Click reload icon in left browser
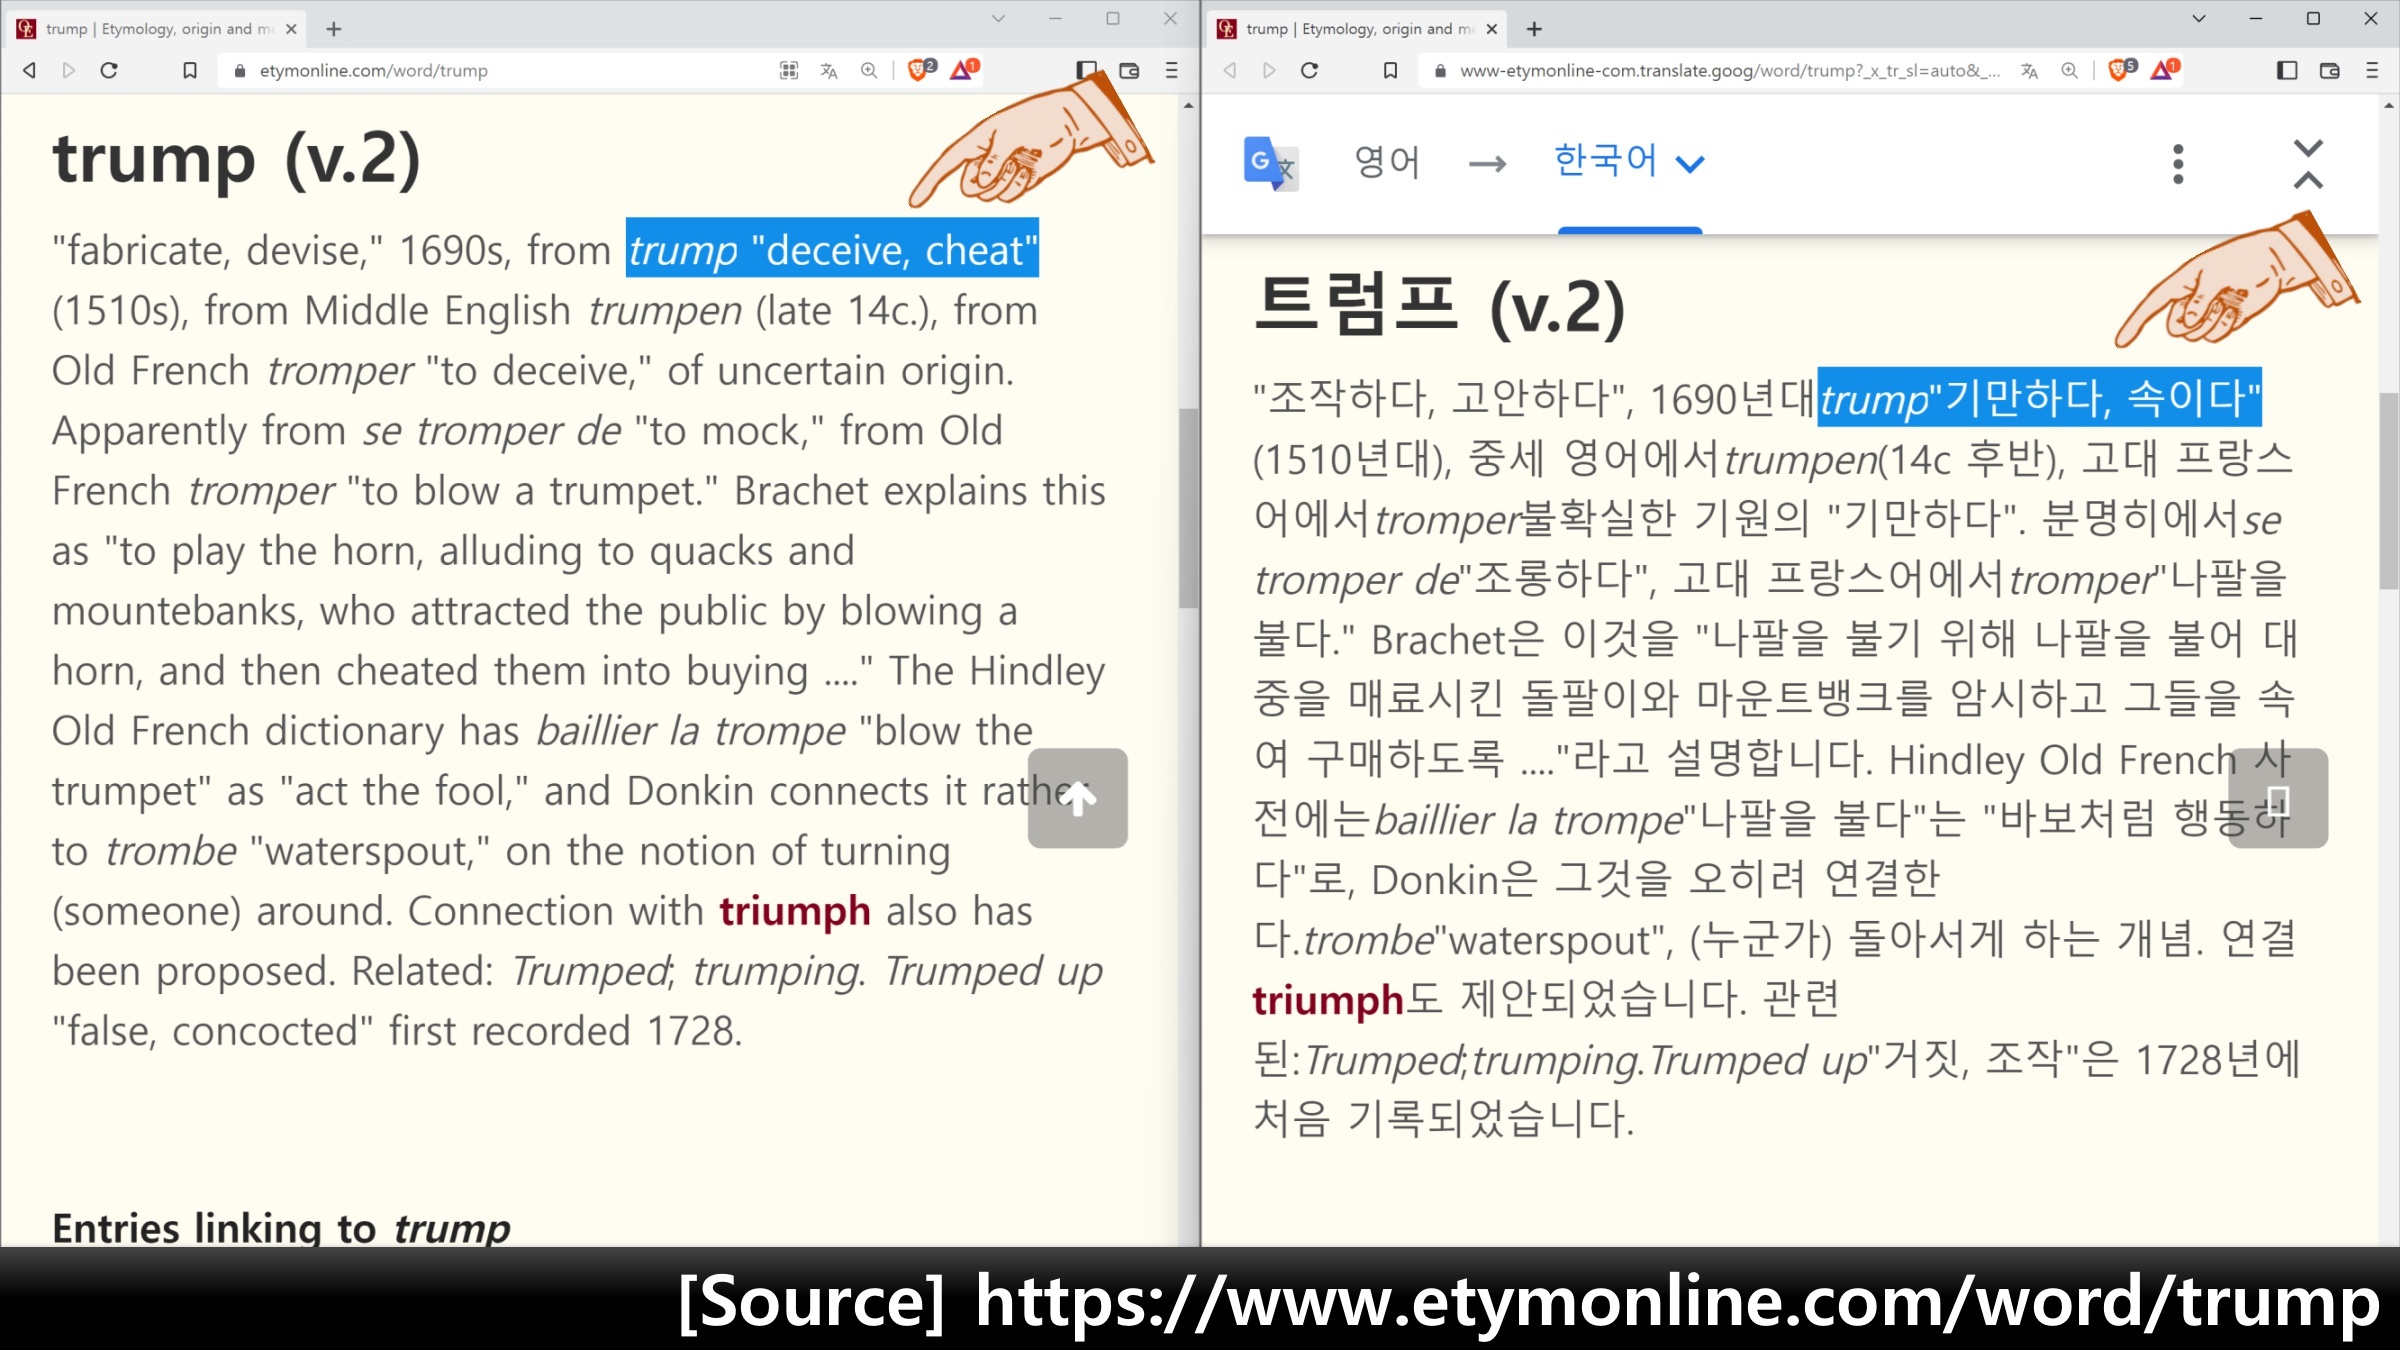Screen dimensions: 2400x1350 [x=110, y=70]
